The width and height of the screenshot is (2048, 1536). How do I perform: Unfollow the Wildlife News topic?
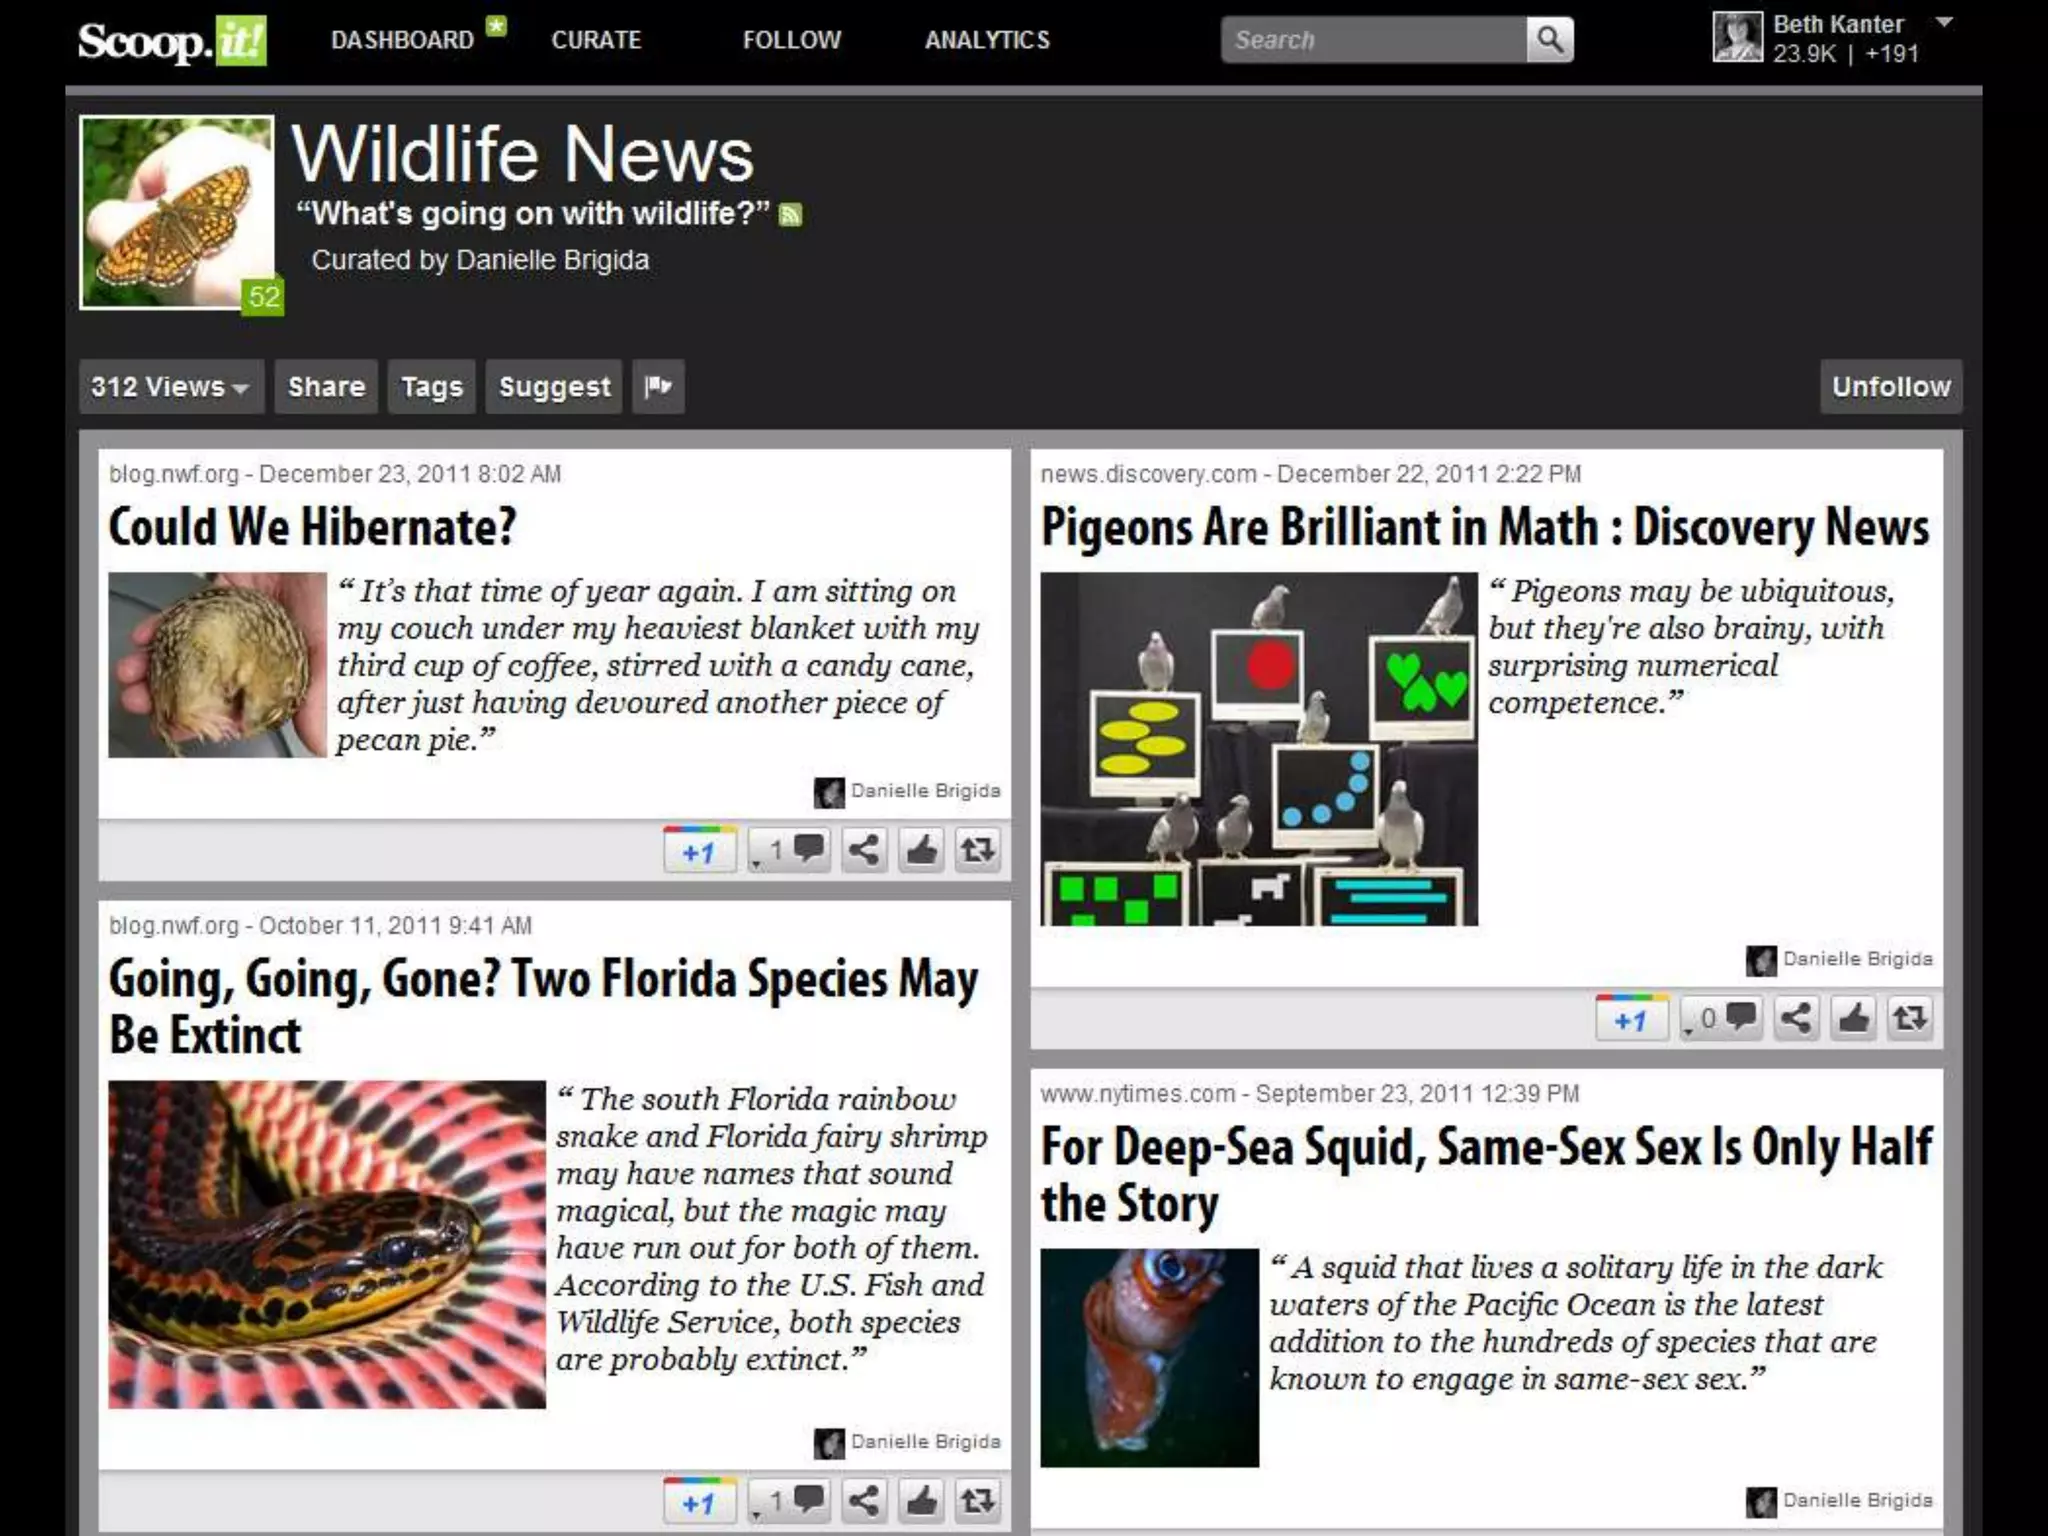(x=1890, y=386)
